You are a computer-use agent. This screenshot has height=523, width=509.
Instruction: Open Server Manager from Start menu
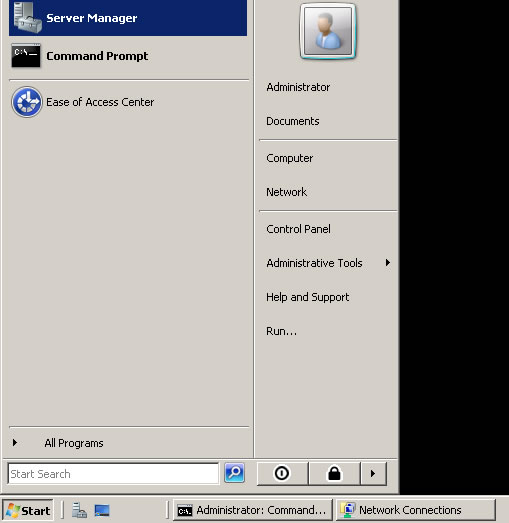pos(128,18)
